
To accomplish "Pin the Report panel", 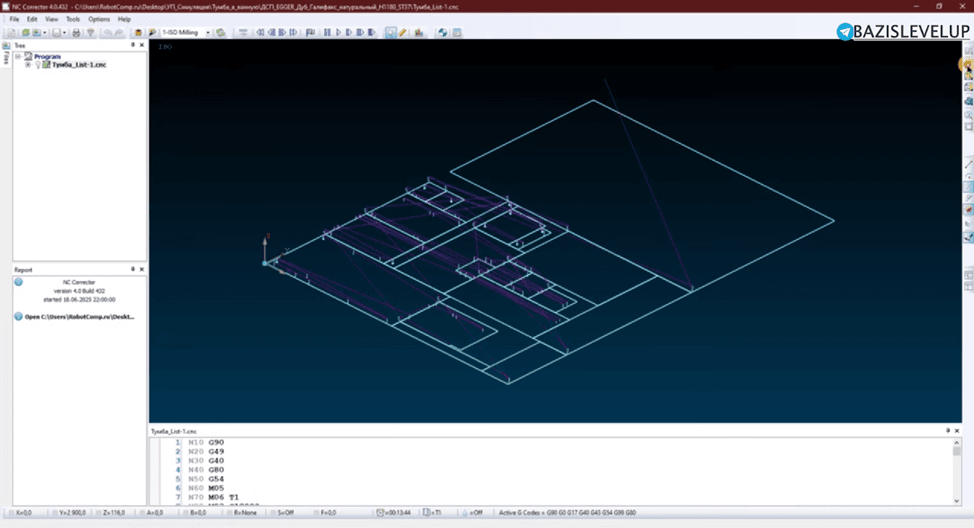I will click(x=132, y=270).
